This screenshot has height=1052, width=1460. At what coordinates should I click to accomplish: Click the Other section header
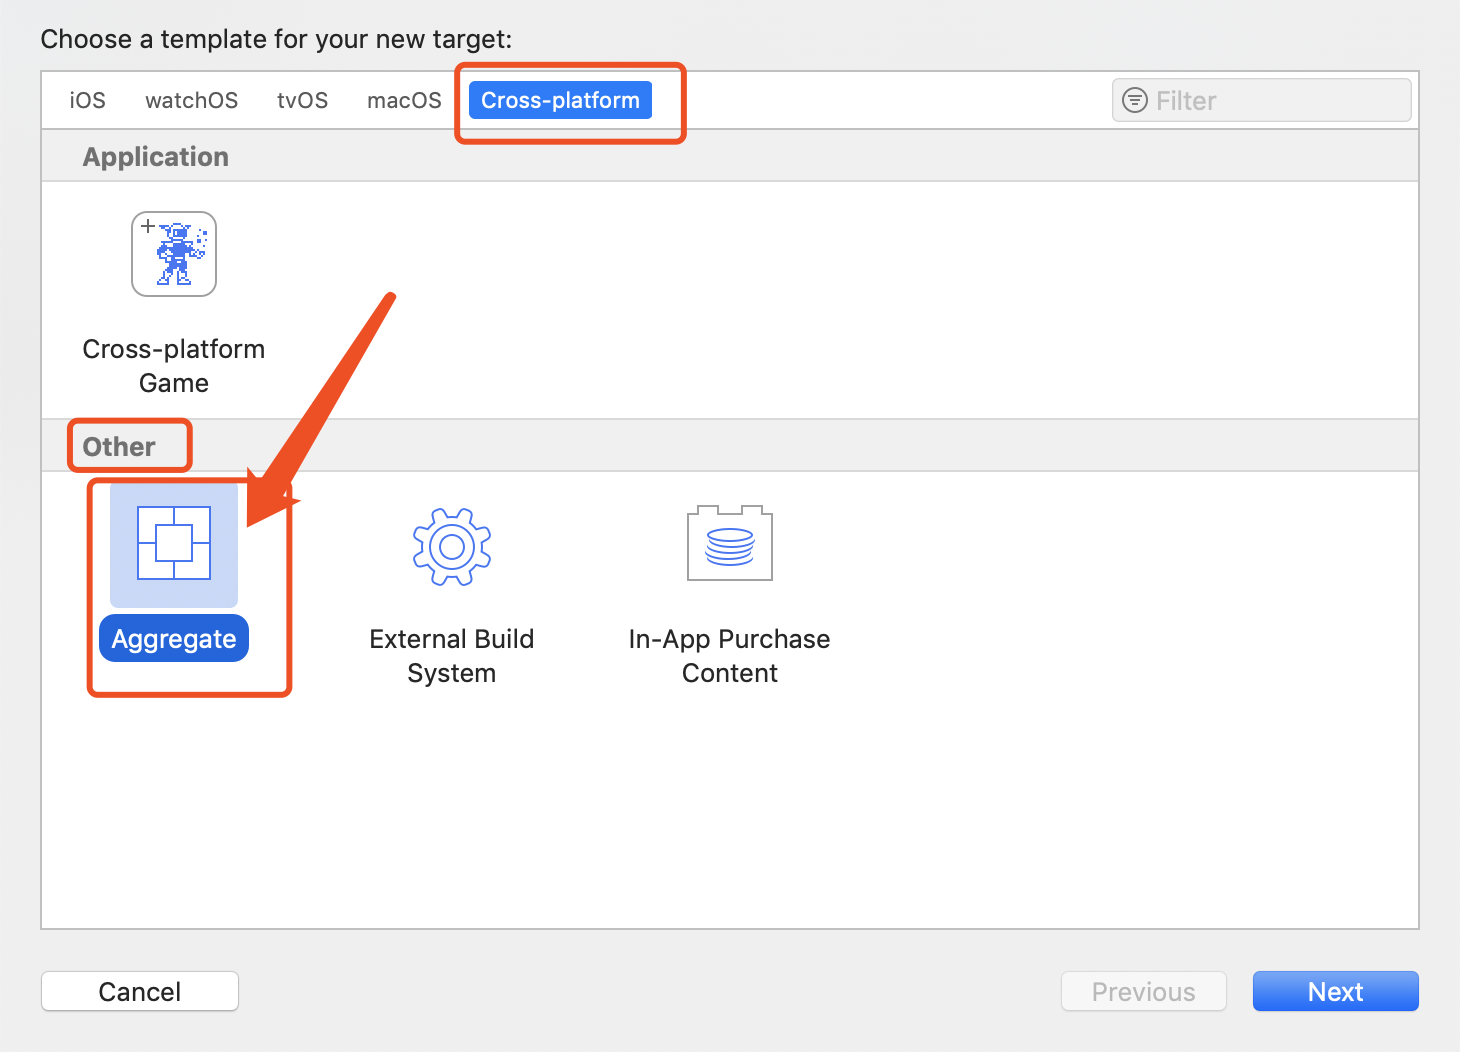click(119, 447)
